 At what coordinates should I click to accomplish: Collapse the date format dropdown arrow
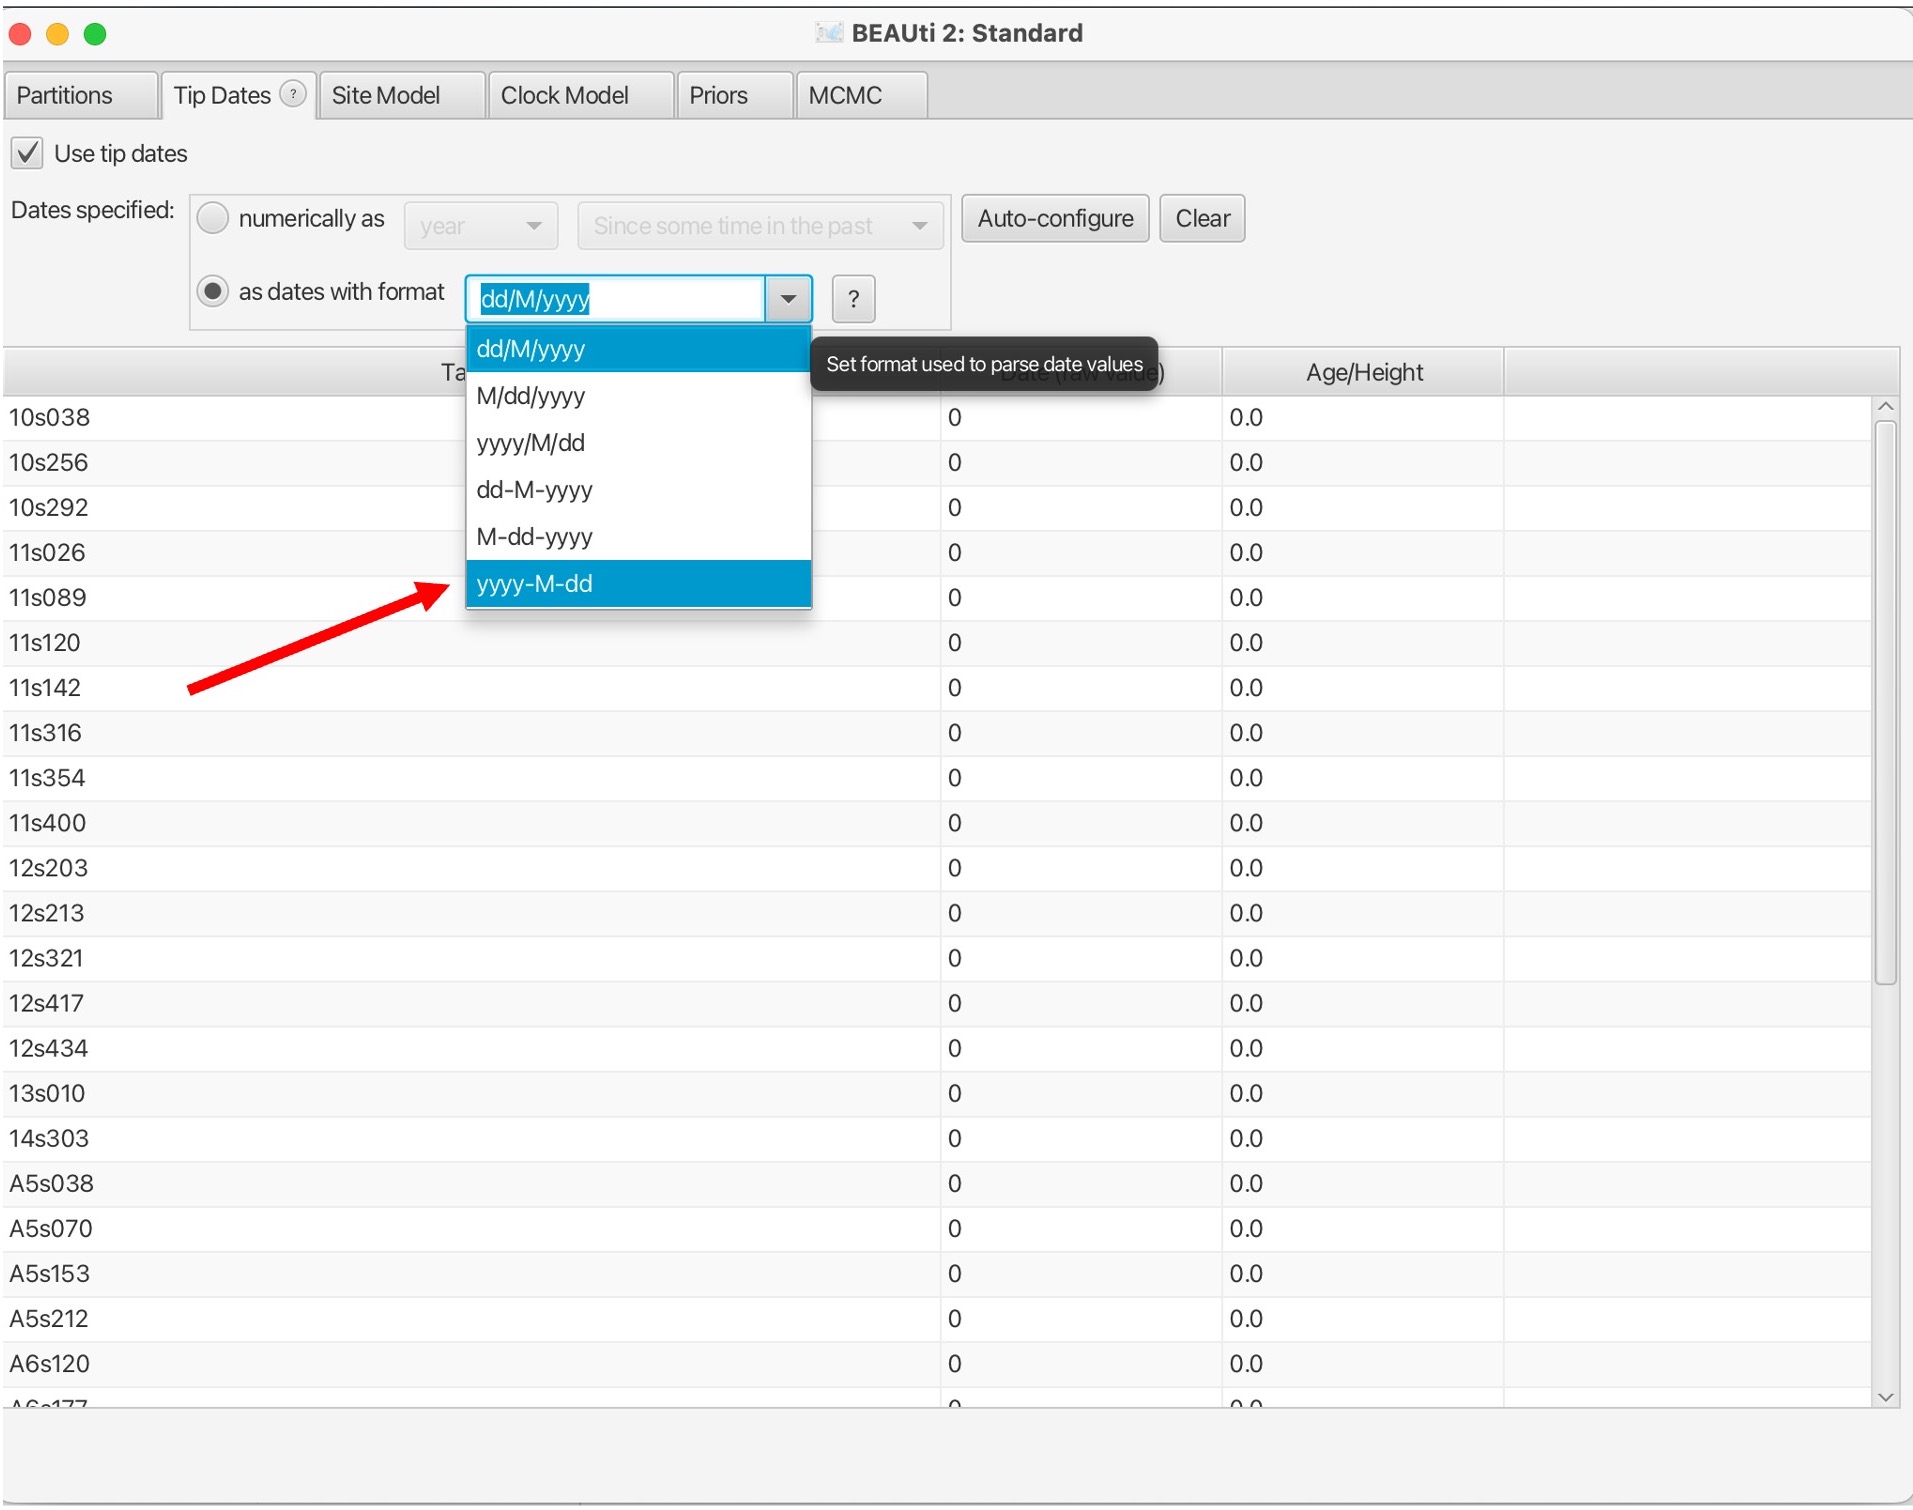[x=788, y=299]
